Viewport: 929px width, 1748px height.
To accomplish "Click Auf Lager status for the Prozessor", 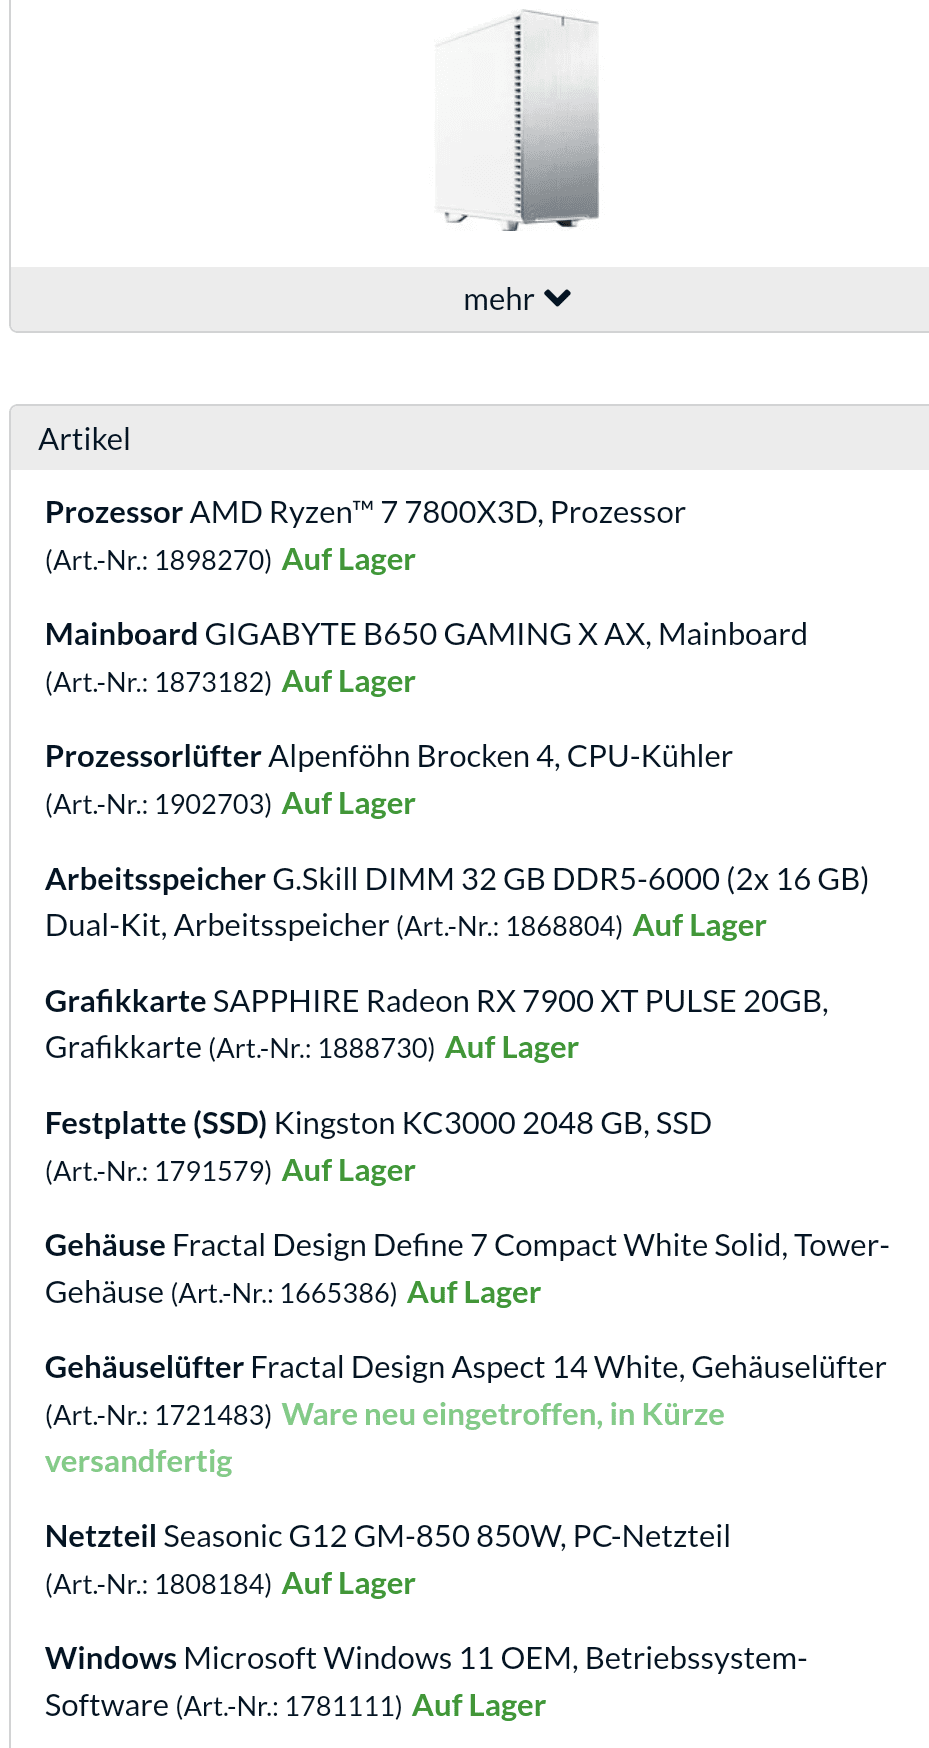I will [348, 560].
